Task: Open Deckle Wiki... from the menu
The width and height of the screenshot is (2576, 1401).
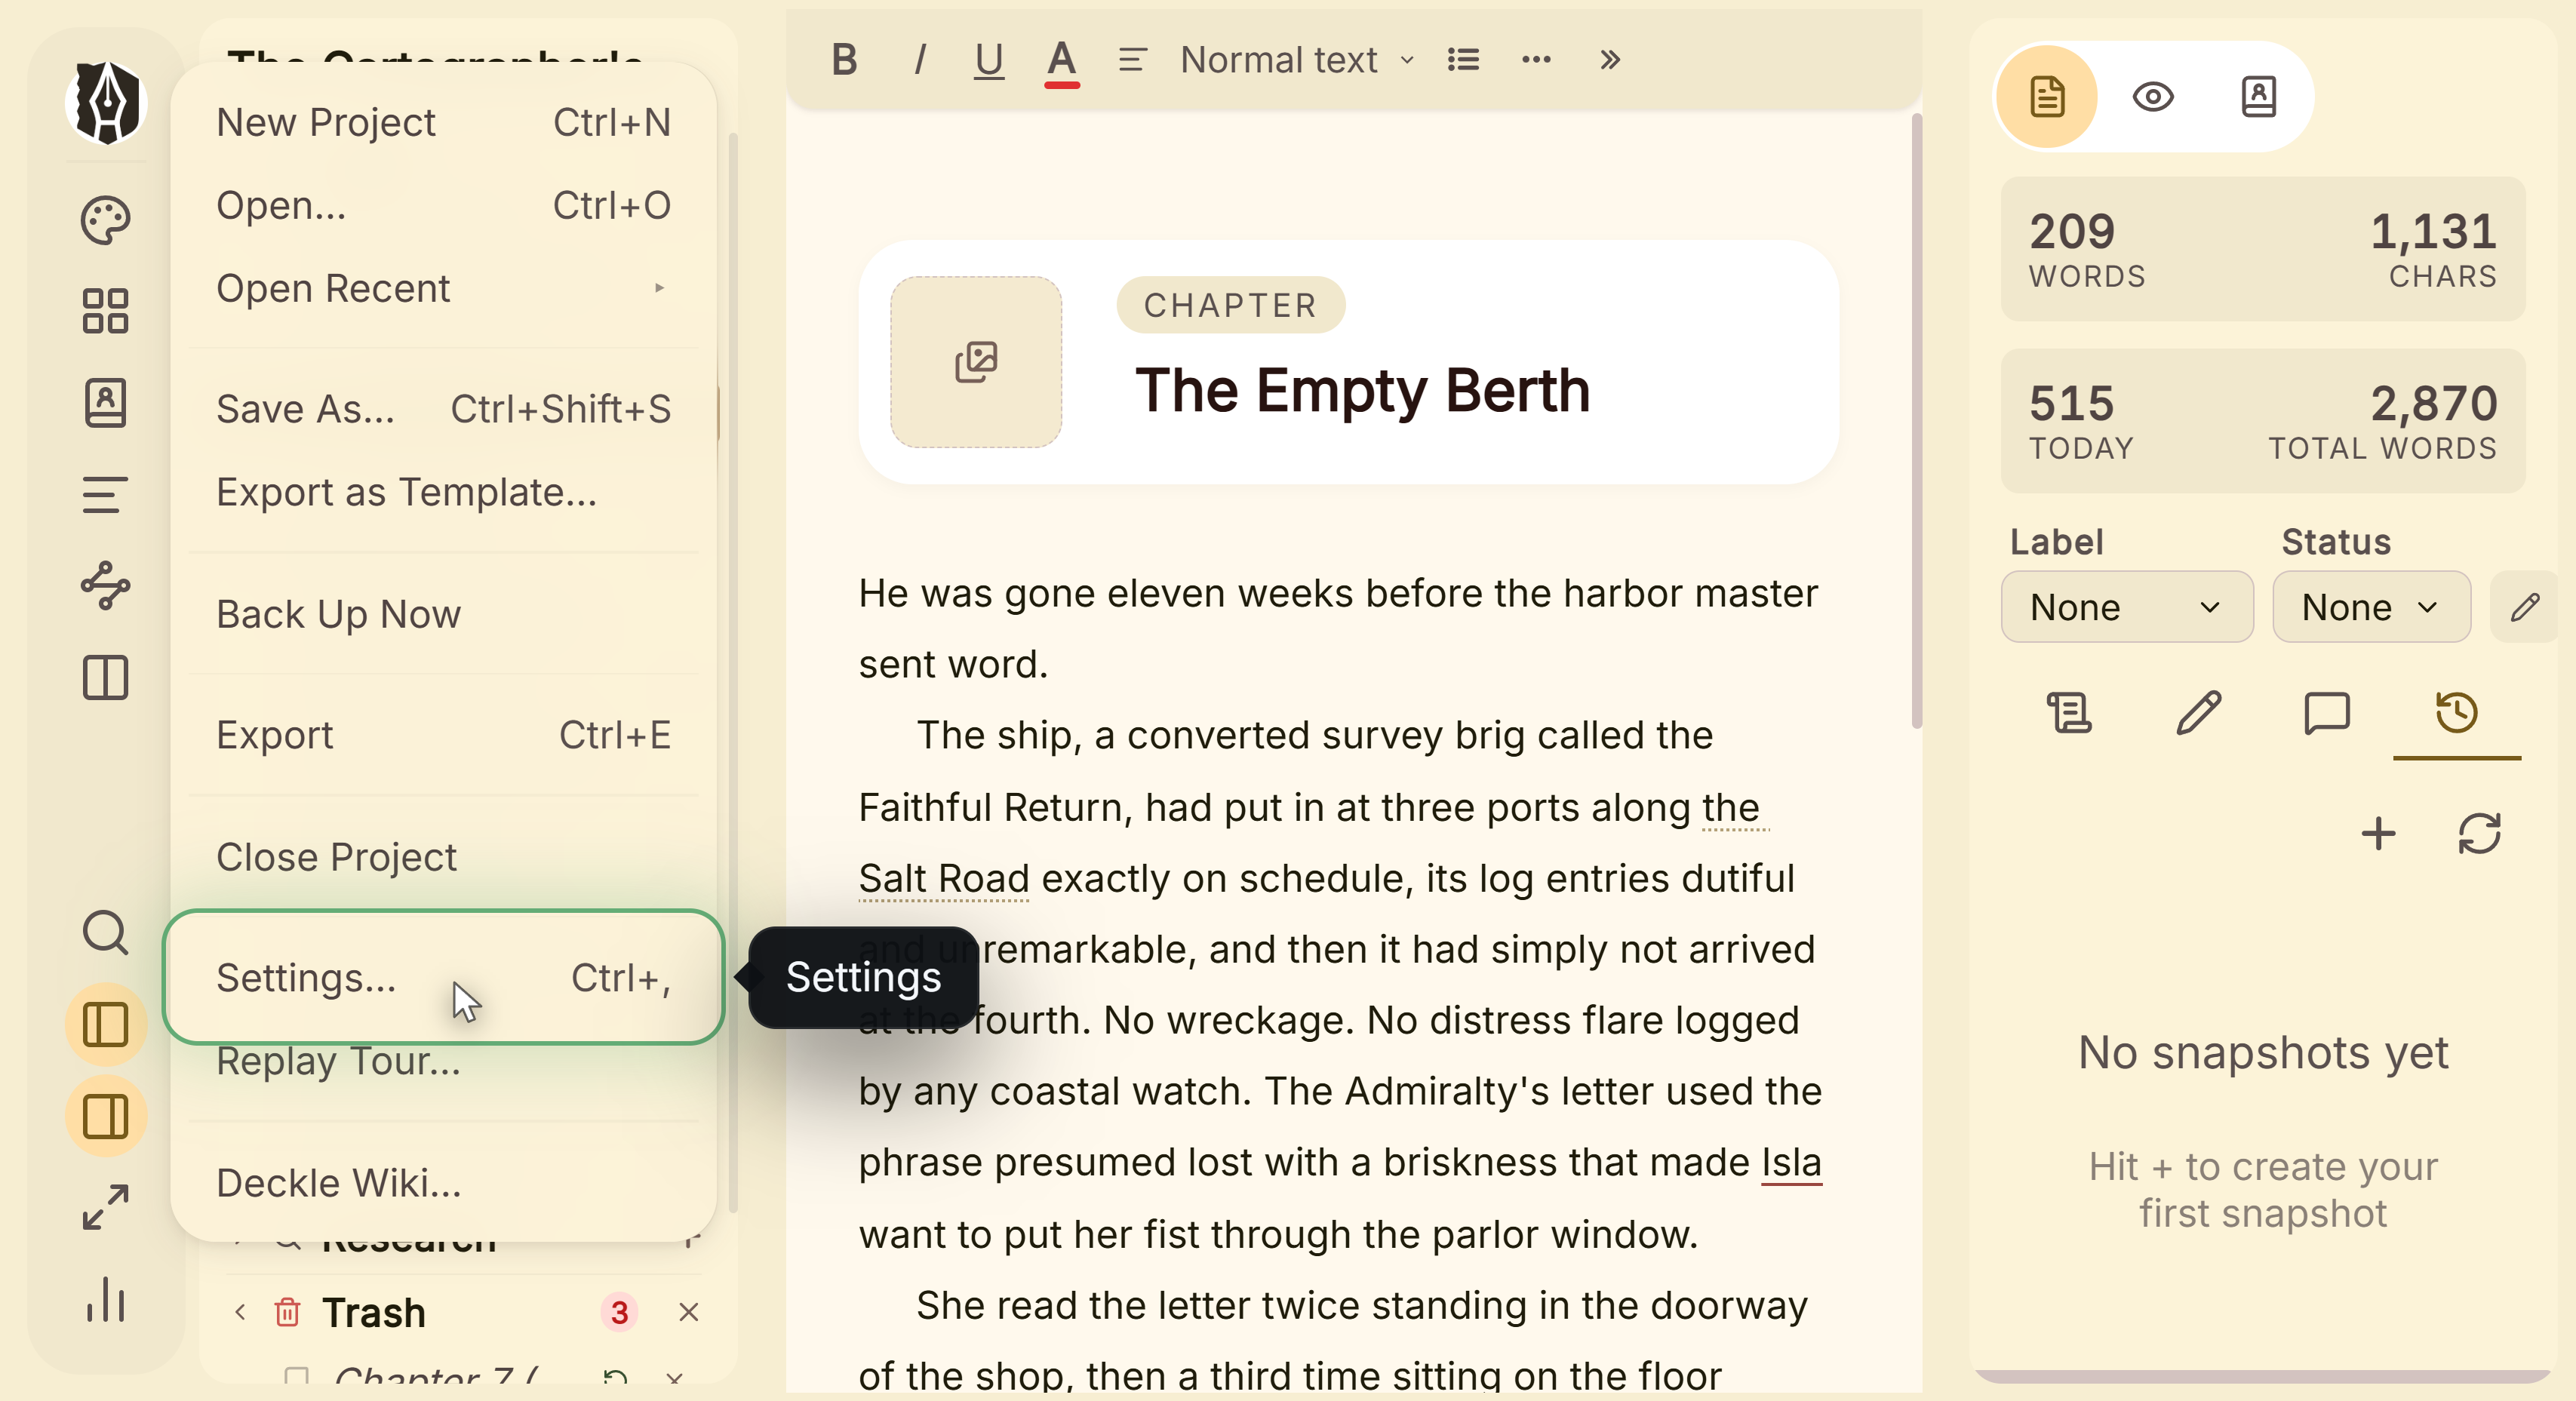Action: tap(443, 1183)
